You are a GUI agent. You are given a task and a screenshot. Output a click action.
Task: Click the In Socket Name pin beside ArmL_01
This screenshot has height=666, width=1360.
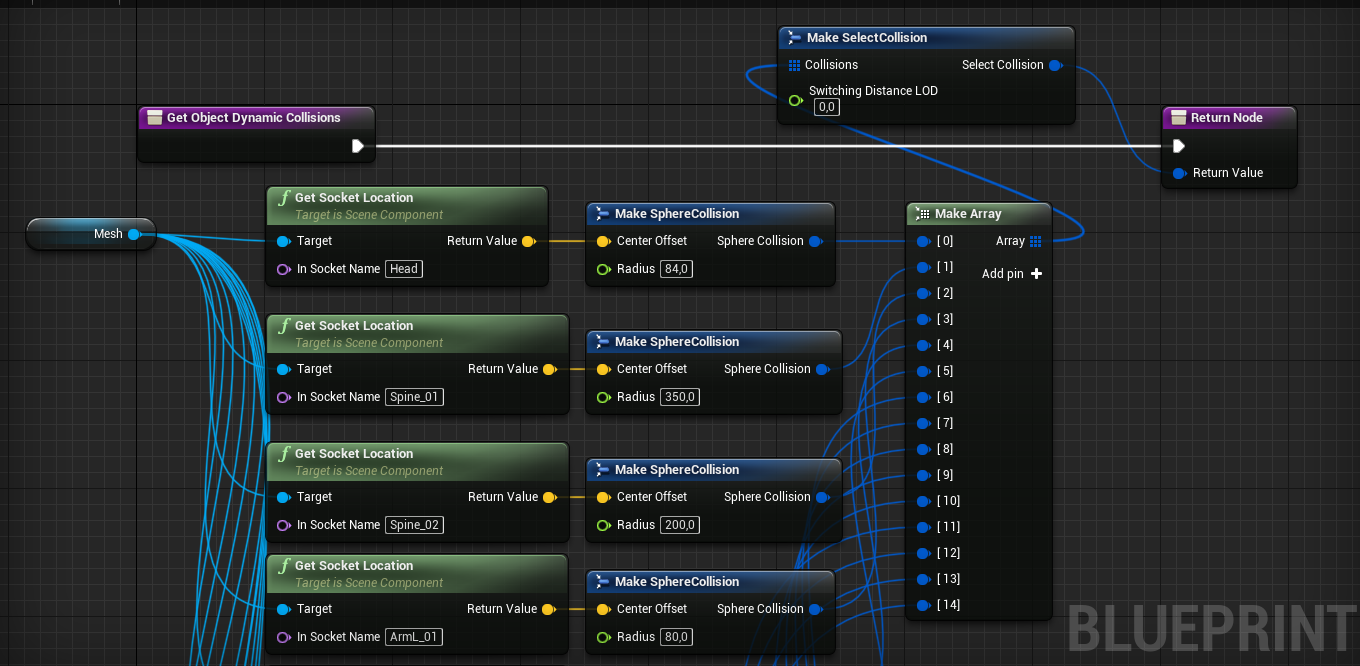(283, 637)
